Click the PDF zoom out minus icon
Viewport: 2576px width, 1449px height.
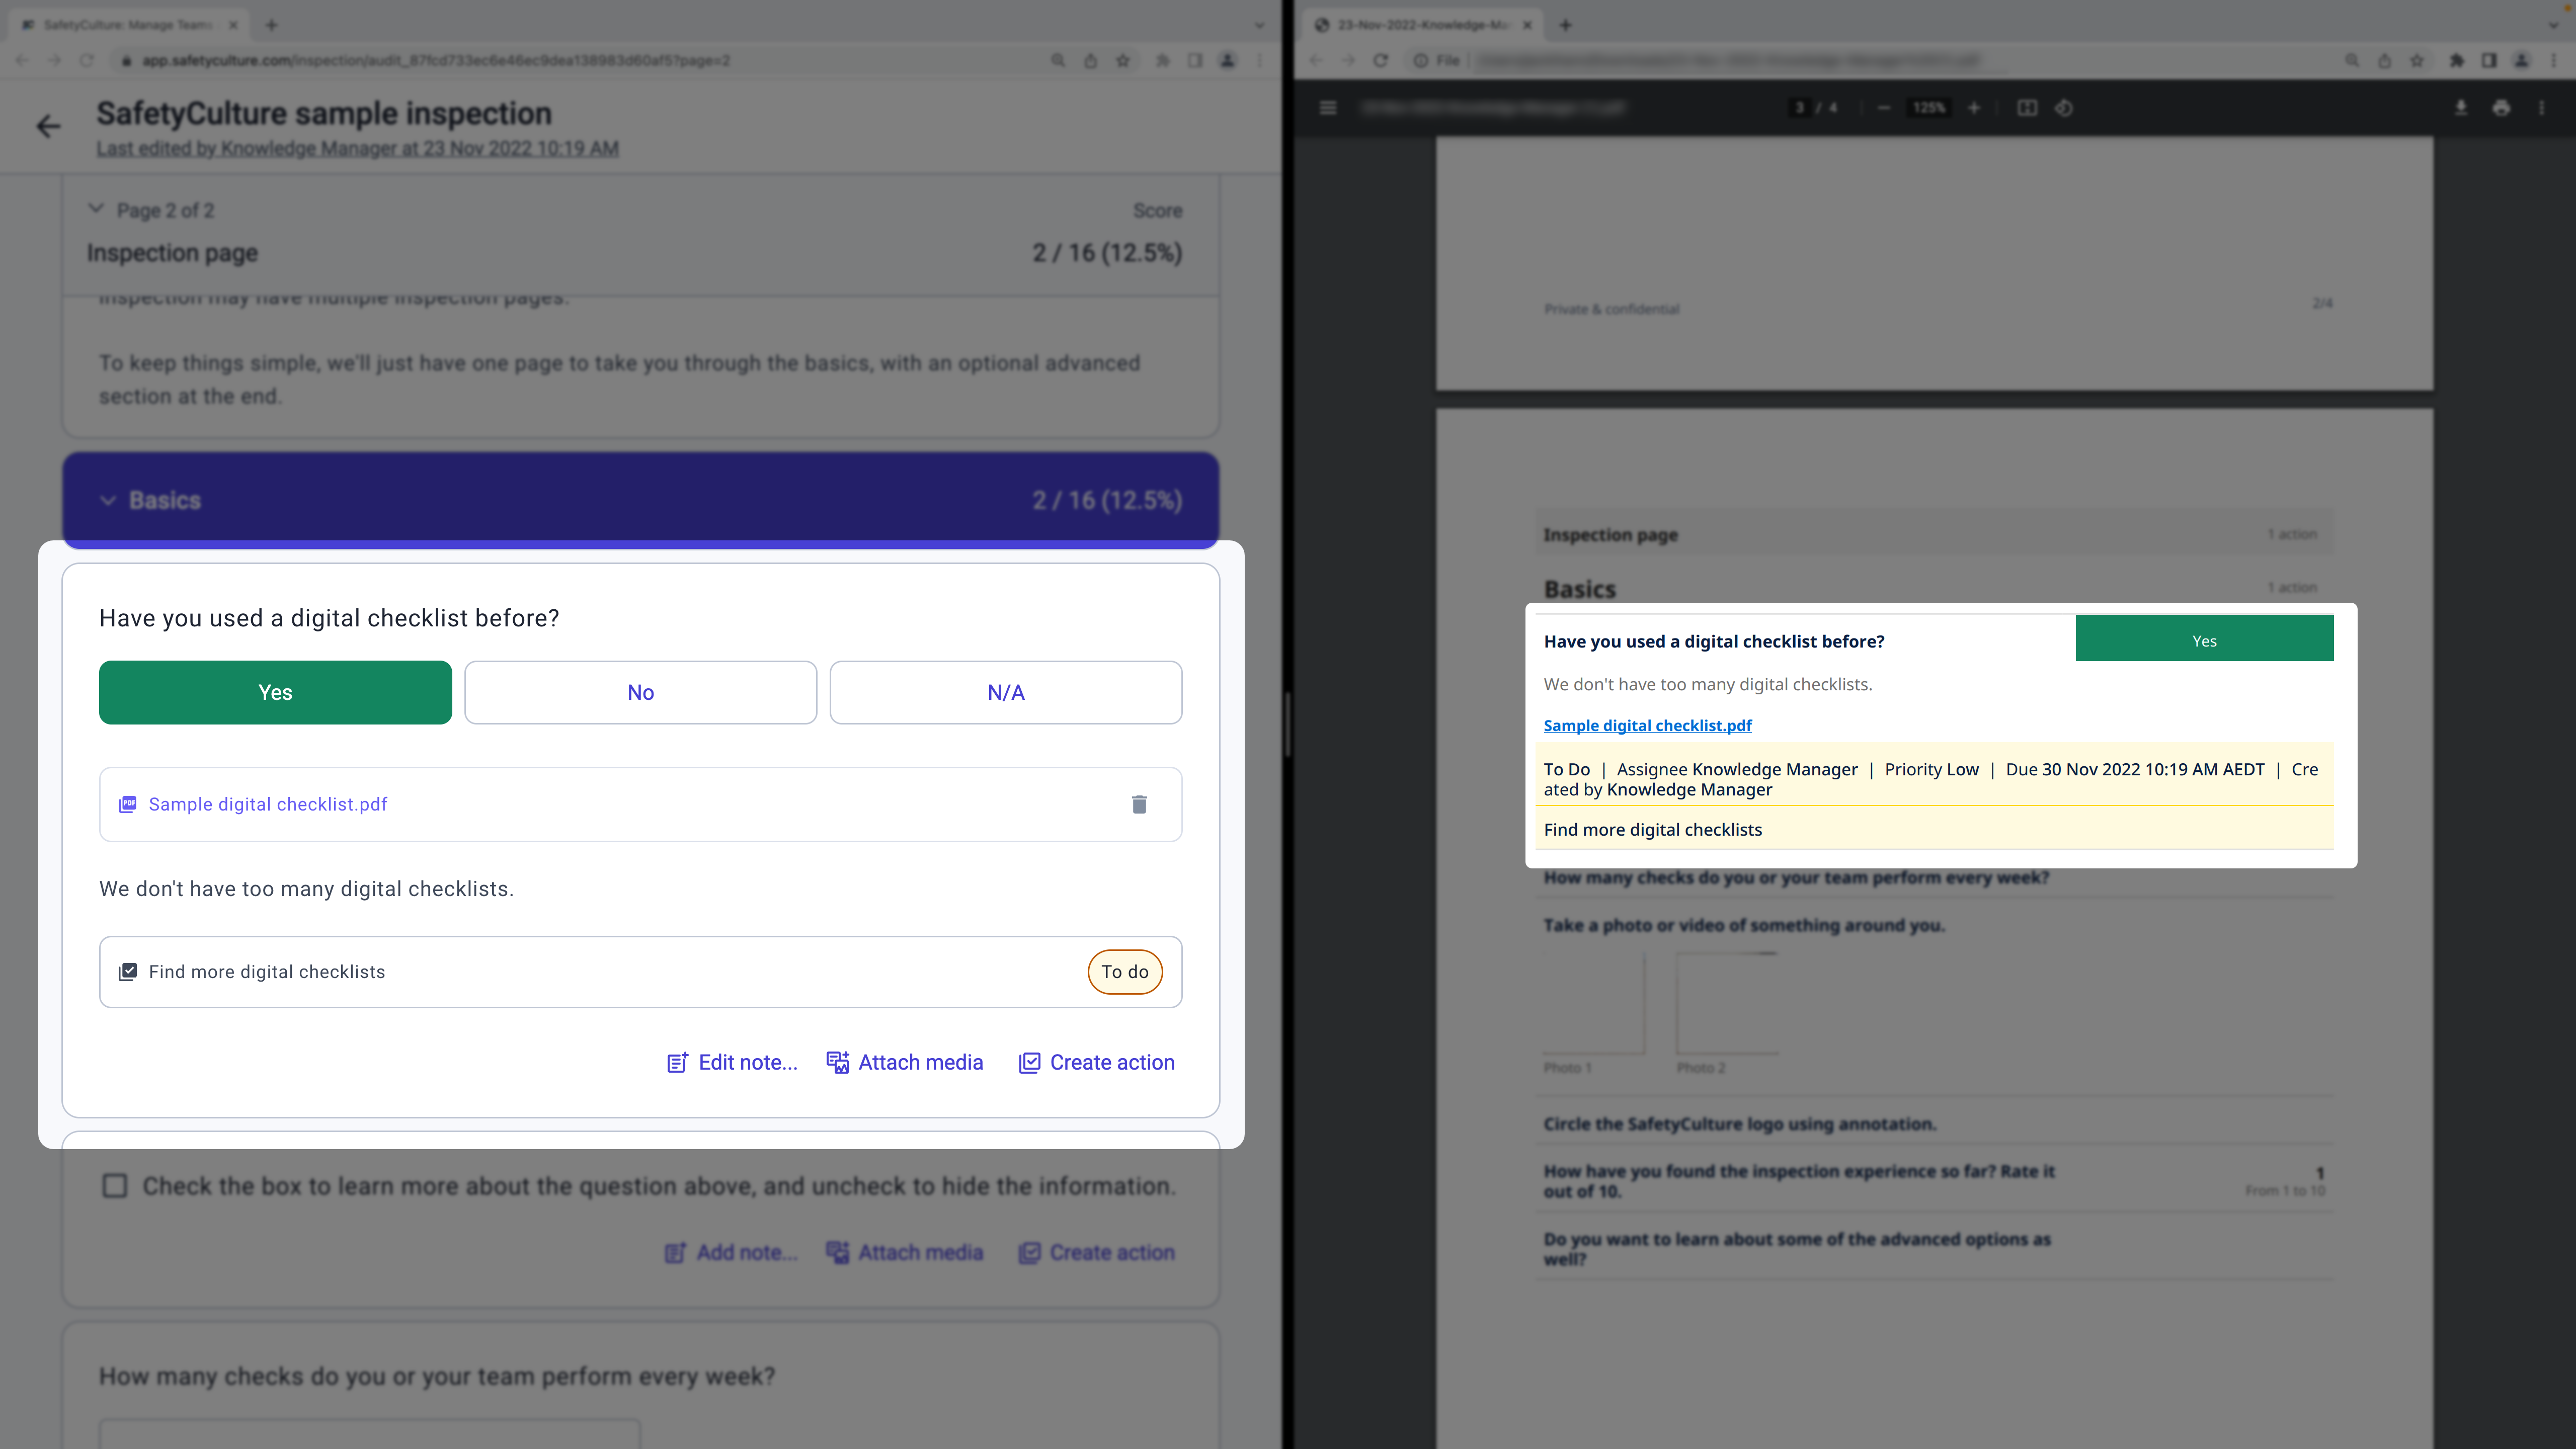coord(1884,108)
